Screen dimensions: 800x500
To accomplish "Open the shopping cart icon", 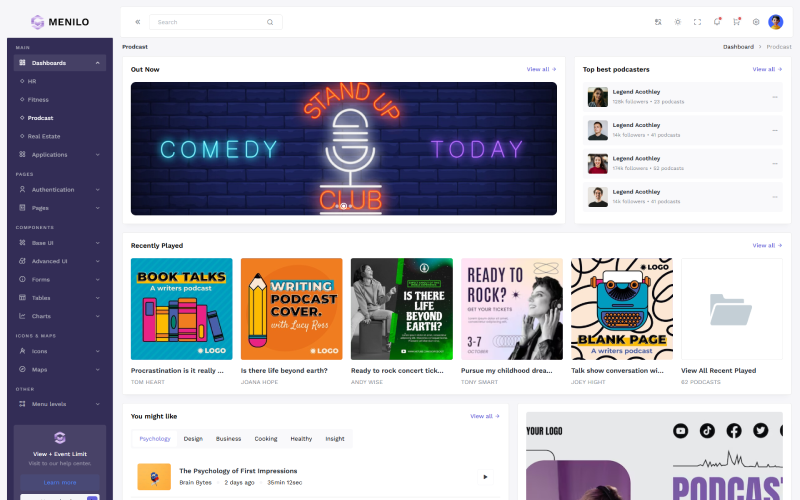I will (x=737, y=22).
